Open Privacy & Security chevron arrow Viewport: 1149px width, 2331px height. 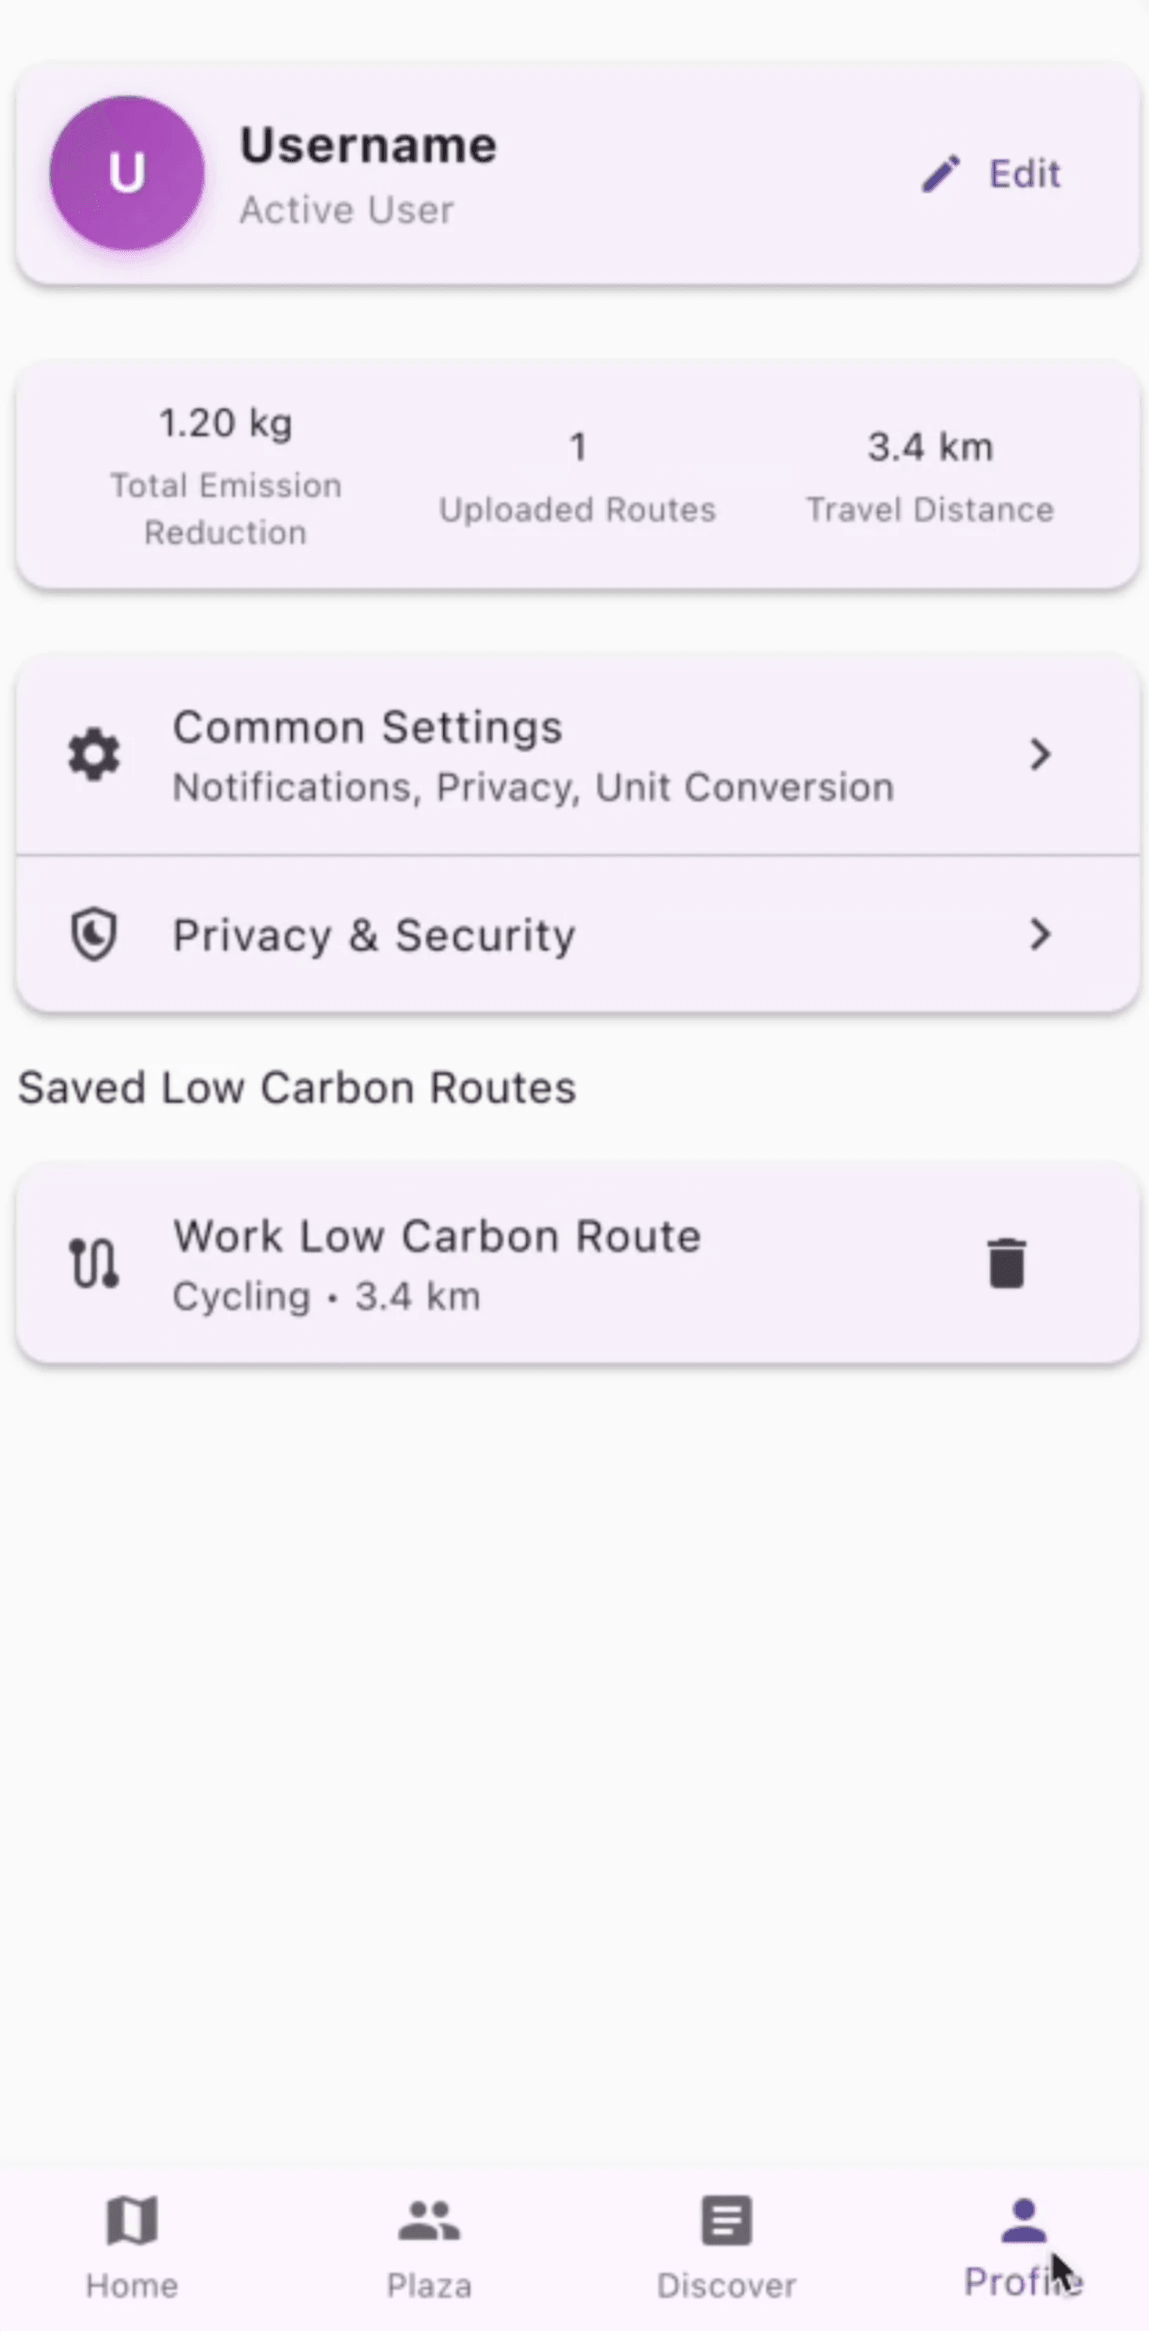[1040, 935]
